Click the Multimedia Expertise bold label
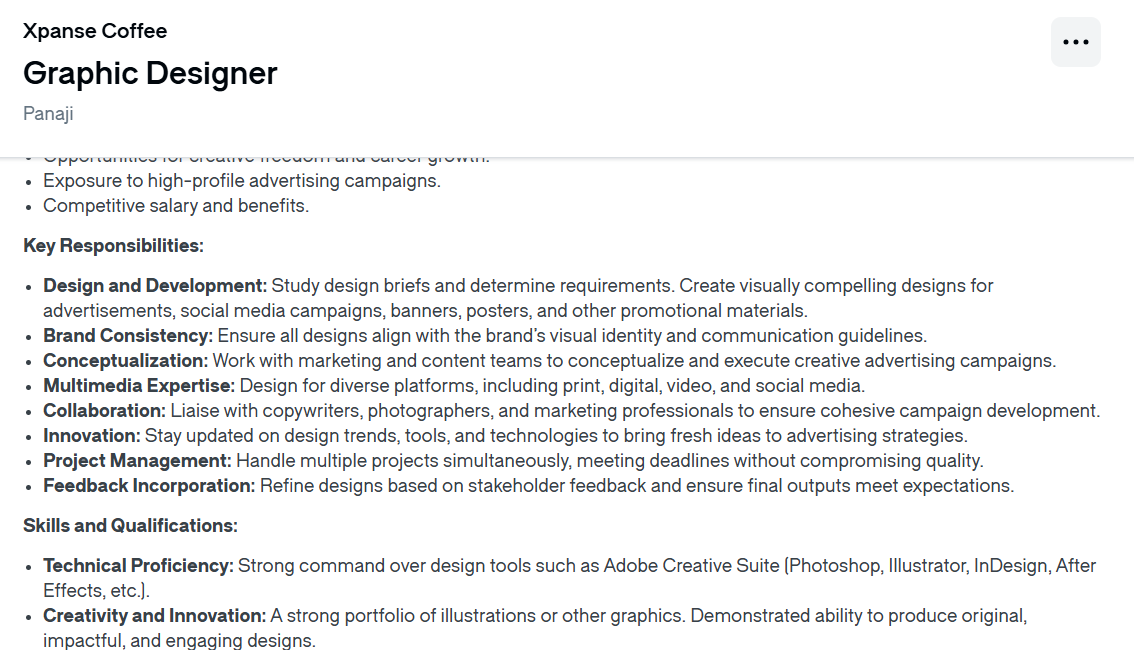1134x650 pixels. coord(139,386)
